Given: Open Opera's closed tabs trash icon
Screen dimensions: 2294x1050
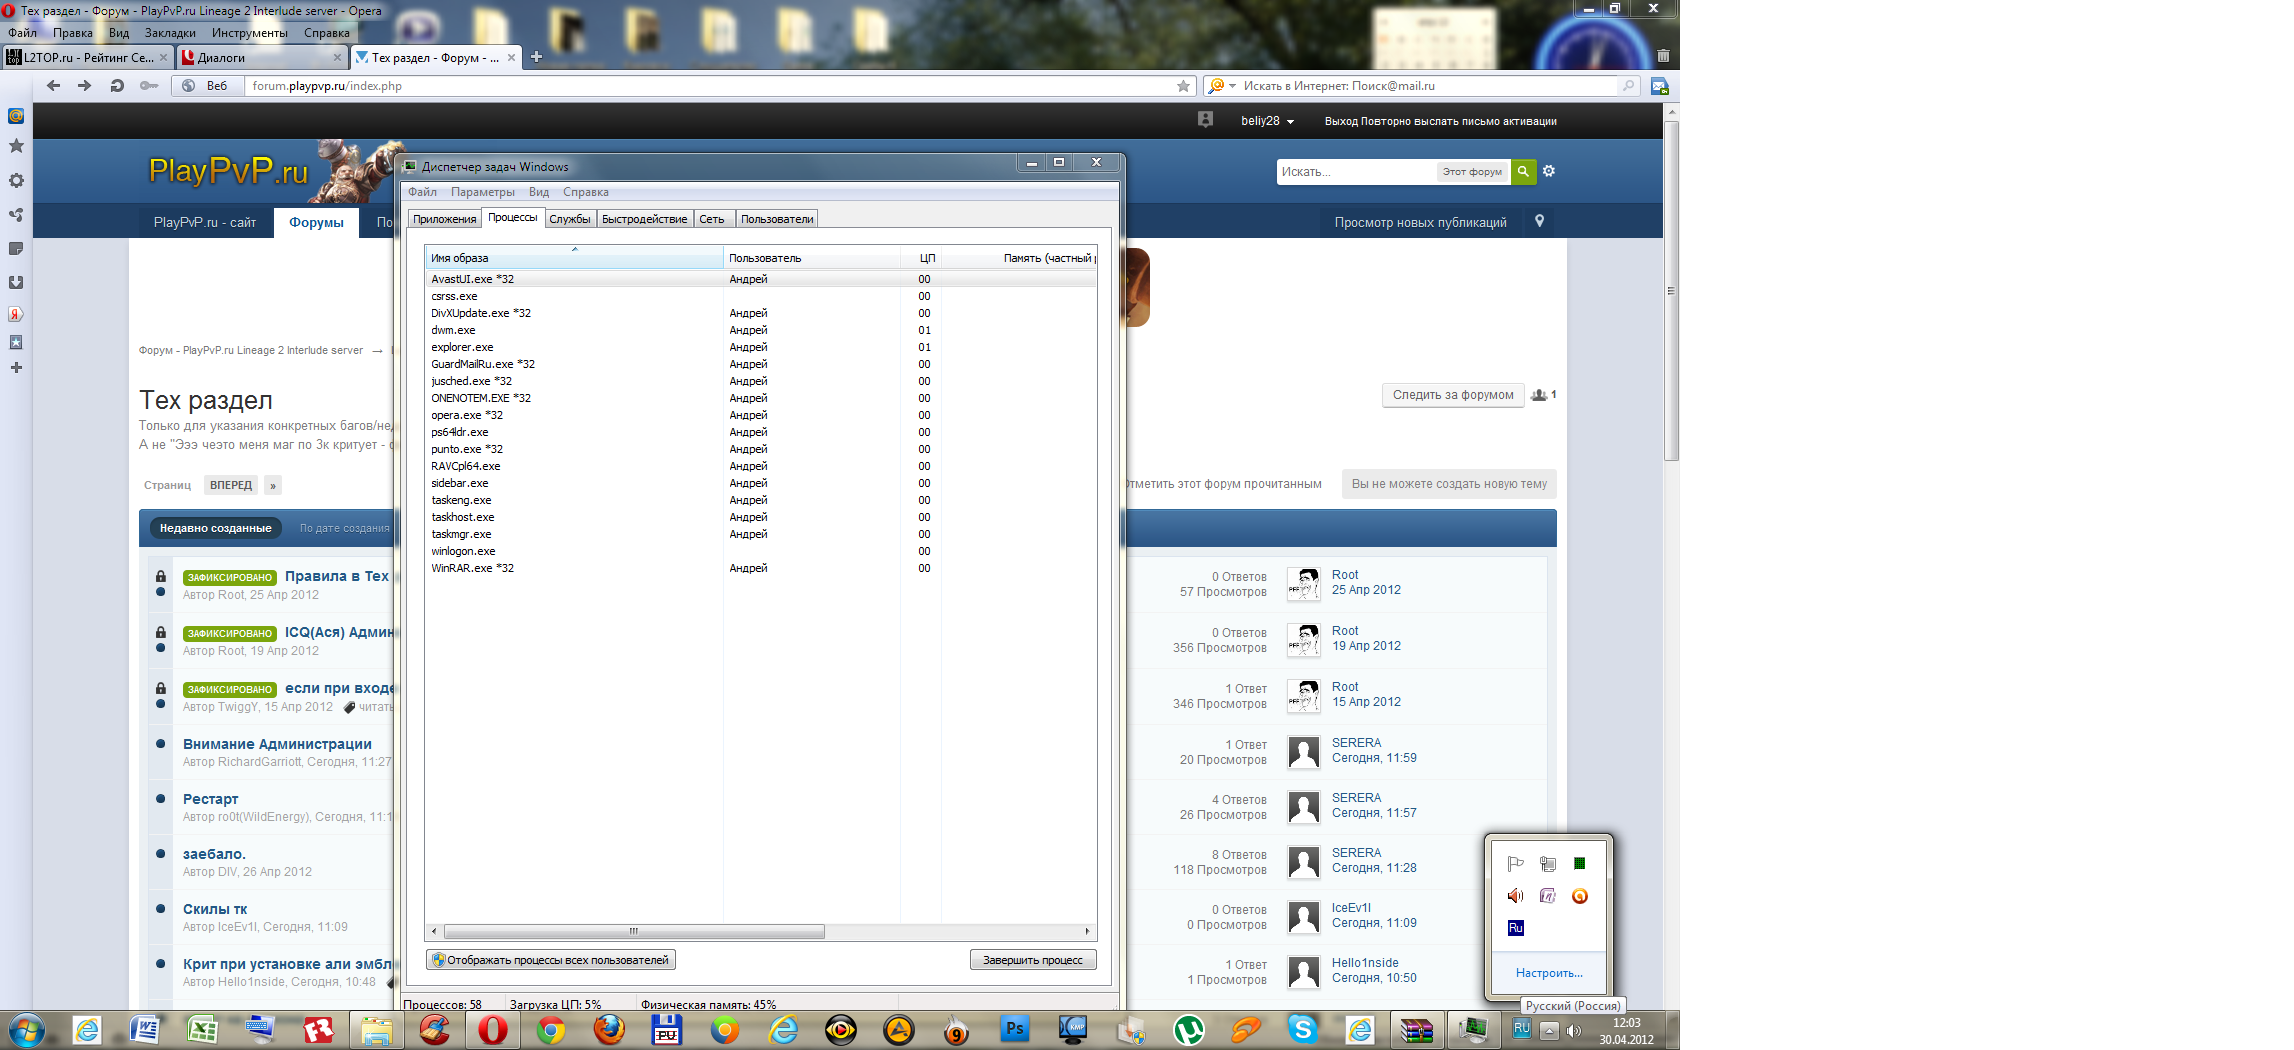Looking at the screenshot, I should pos(1663,57).
